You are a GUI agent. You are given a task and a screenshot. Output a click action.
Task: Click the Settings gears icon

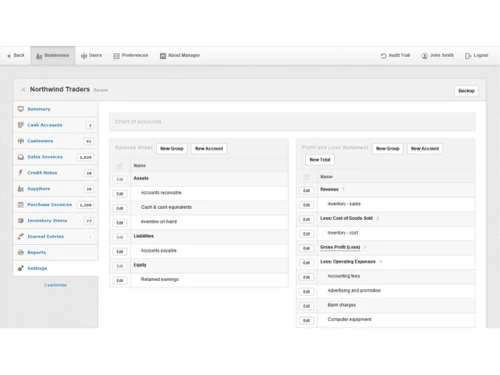[x=21, y=268]
